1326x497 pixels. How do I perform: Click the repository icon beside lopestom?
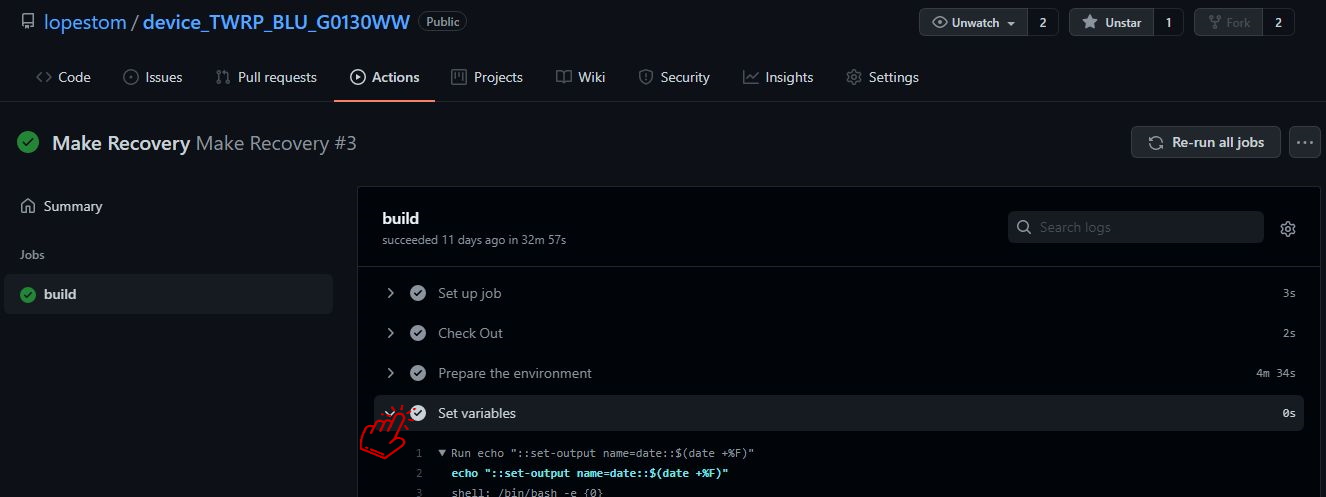click(x=27, y=21)
